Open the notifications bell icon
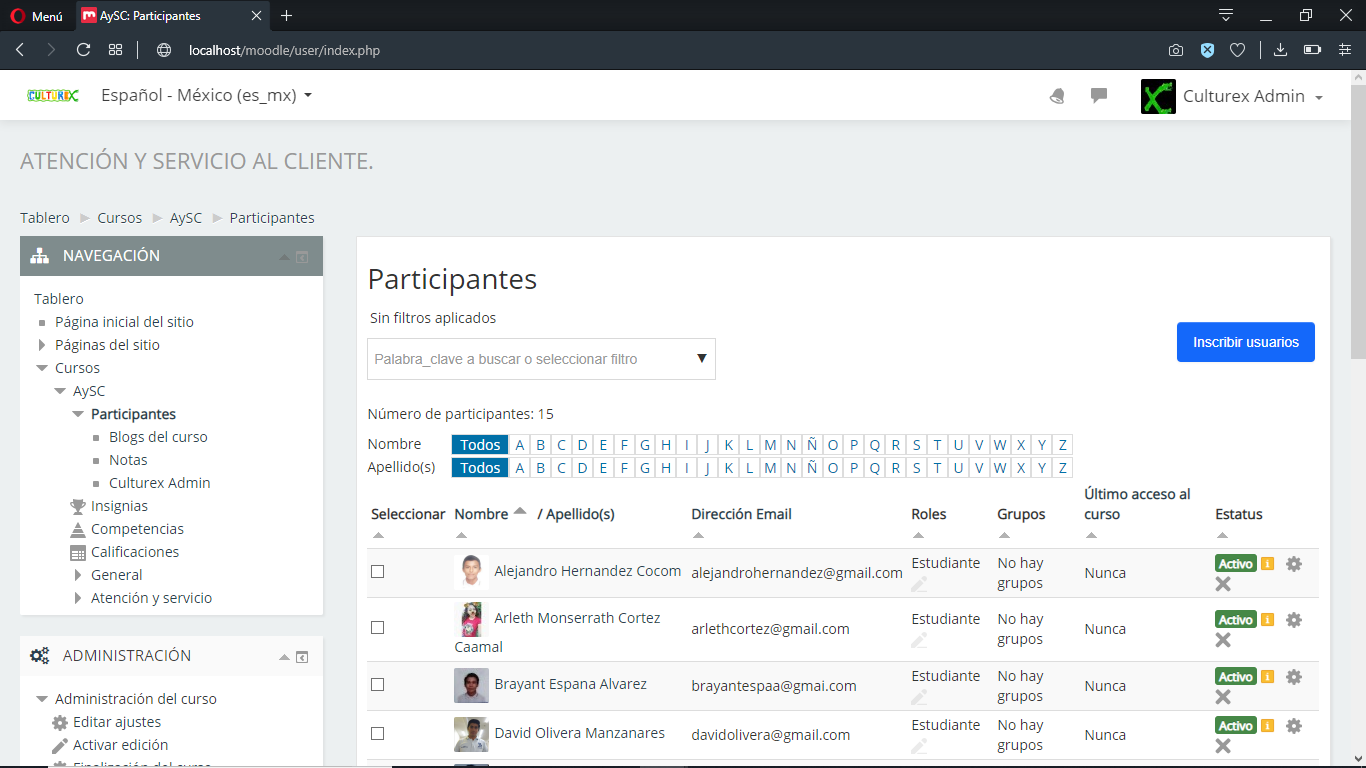This screenshot has height=768, width=1366. pos(1057,96)
